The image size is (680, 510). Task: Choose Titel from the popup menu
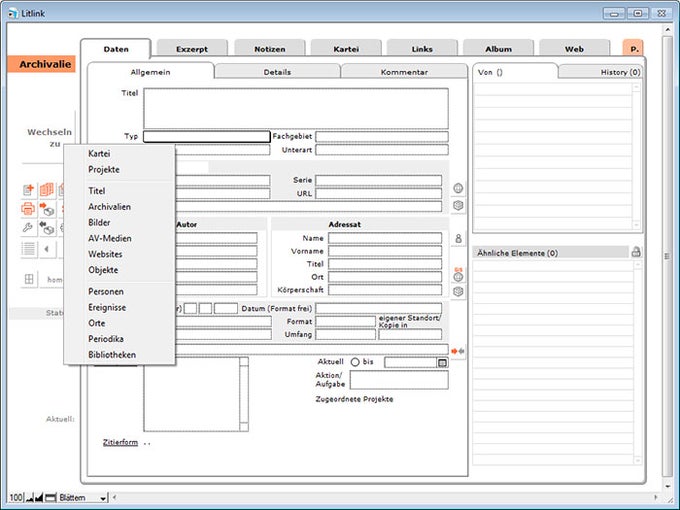point(97,191)
